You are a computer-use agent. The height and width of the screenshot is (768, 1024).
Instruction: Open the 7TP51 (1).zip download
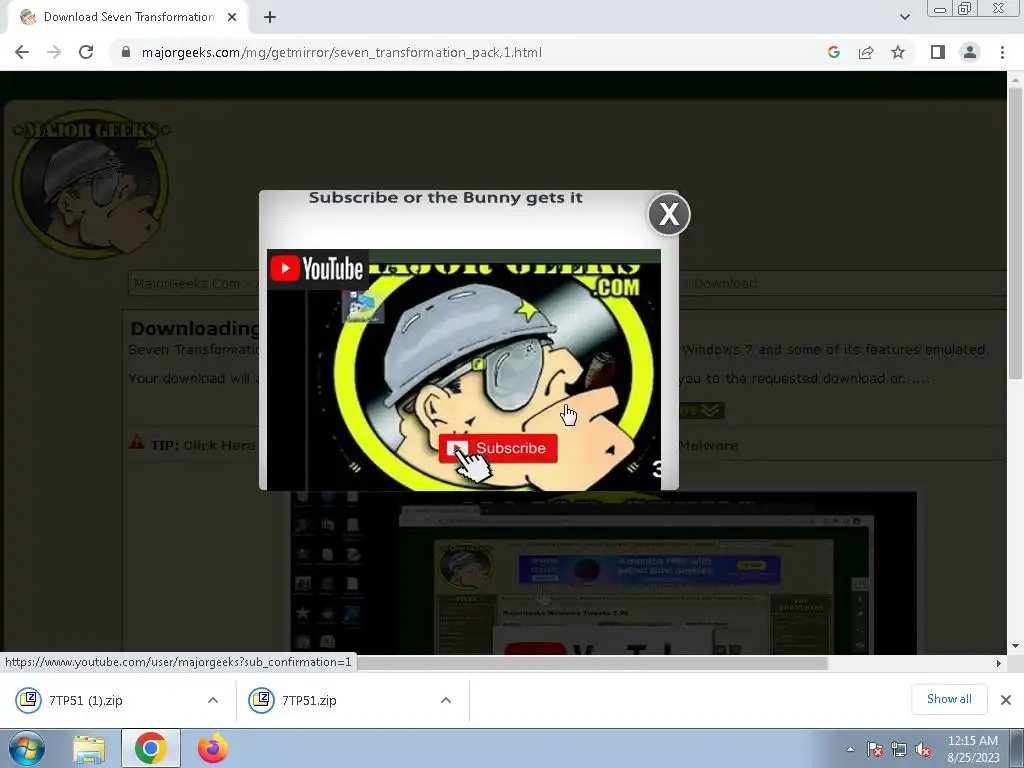pyautogui.click(x=86, y=700)
